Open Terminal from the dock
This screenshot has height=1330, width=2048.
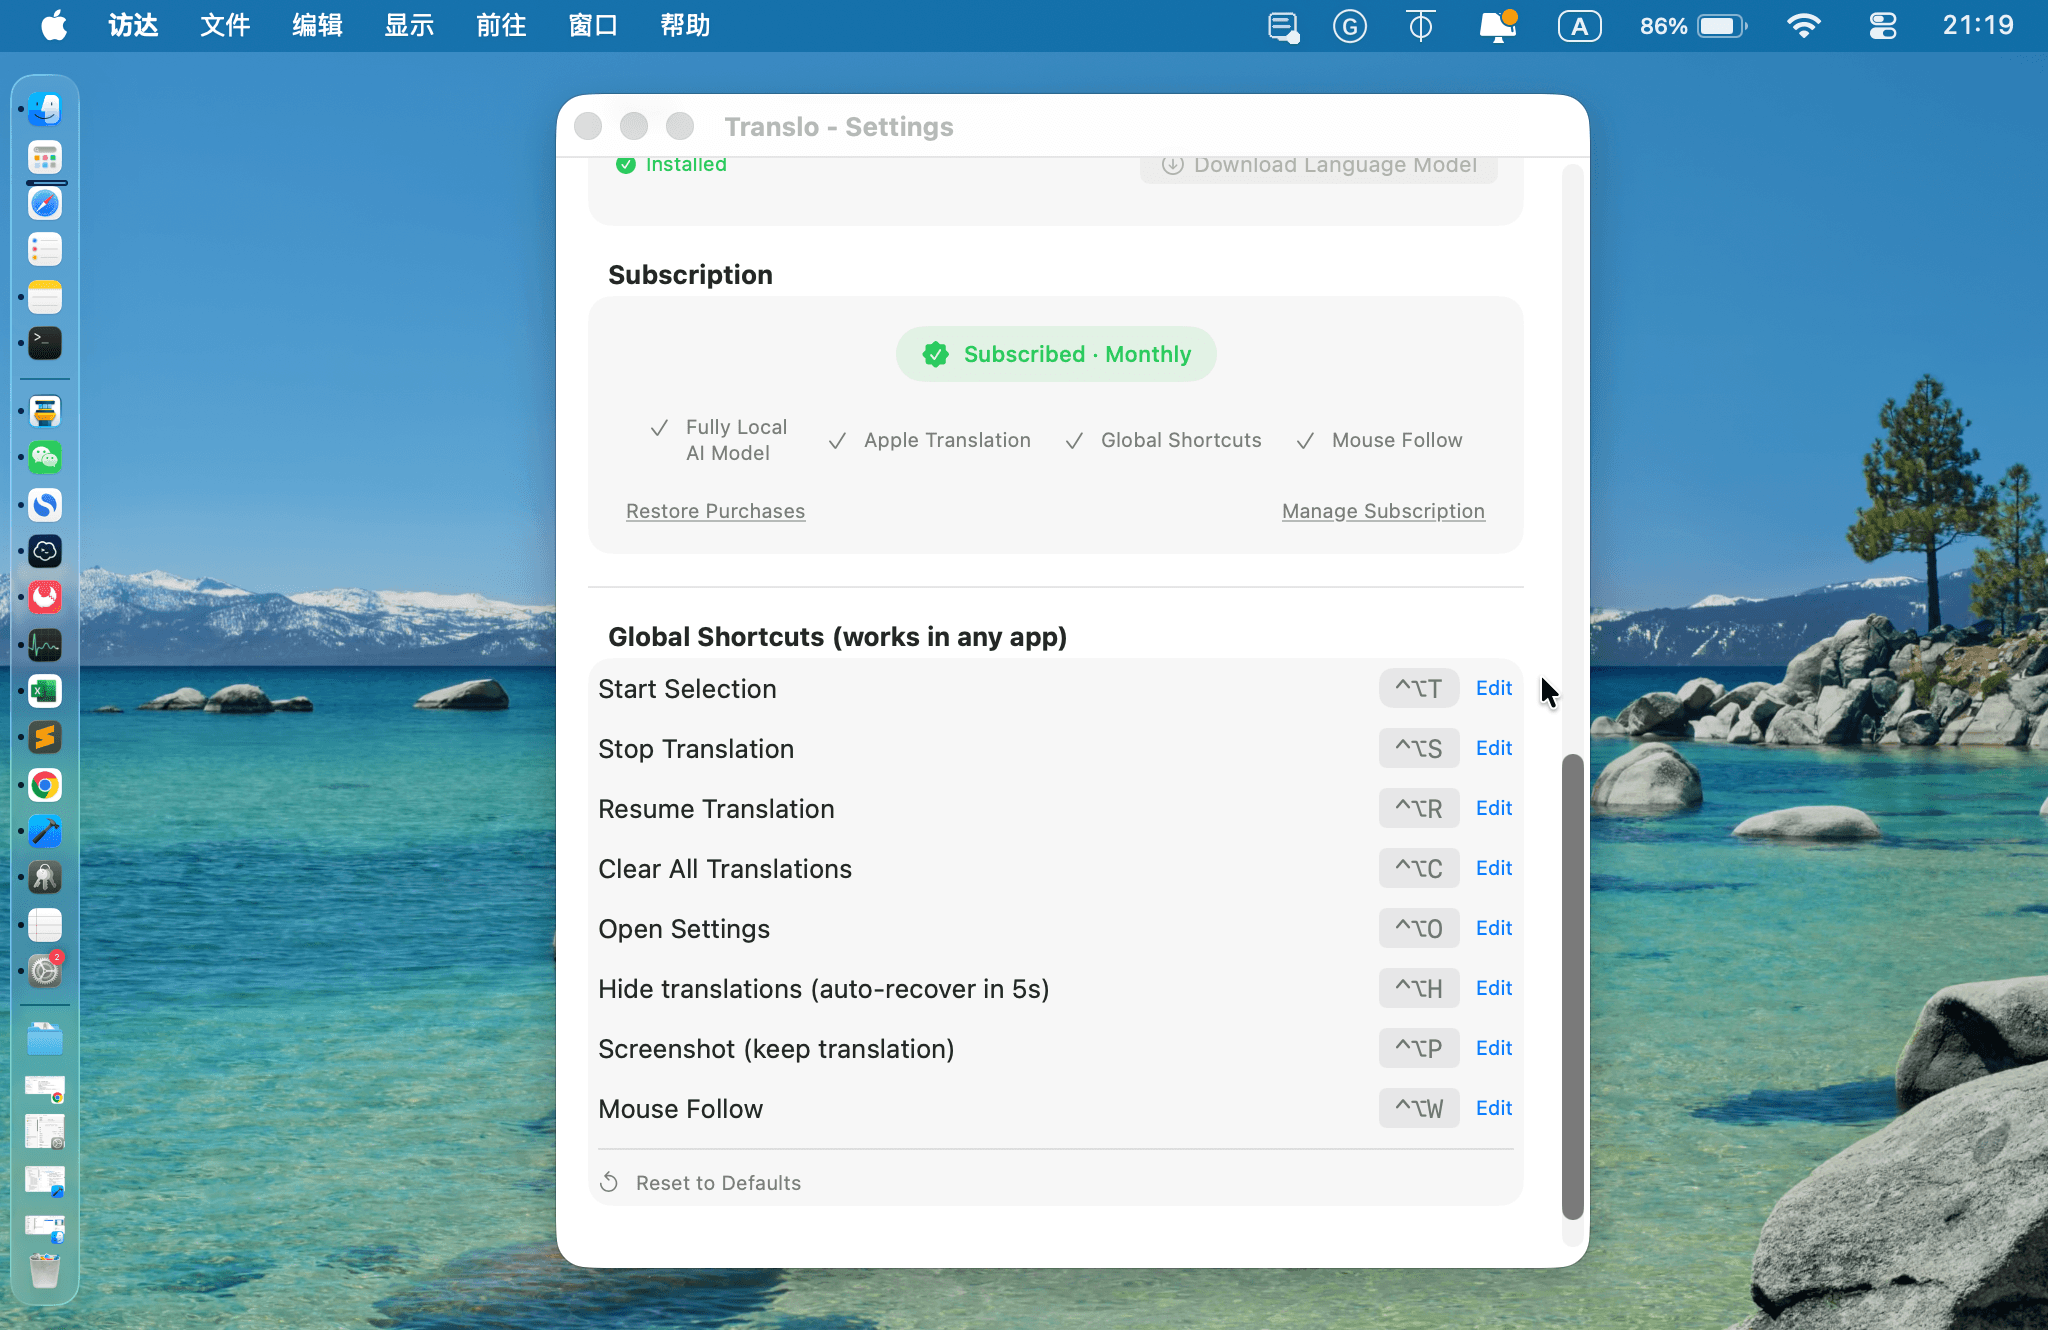click(x=45, y=343)
